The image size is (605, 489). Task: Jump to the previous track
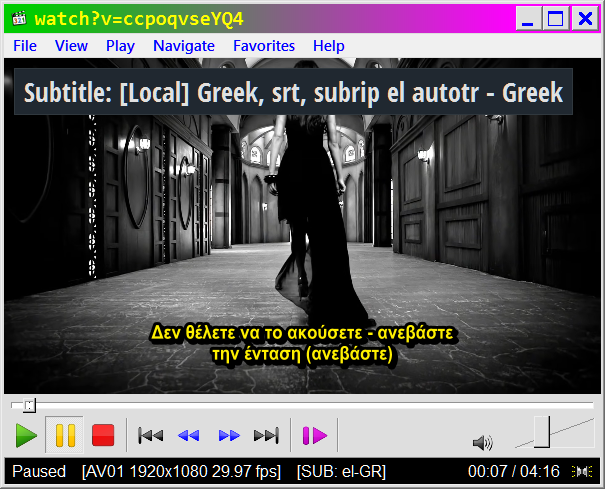[x=150, y=436]
